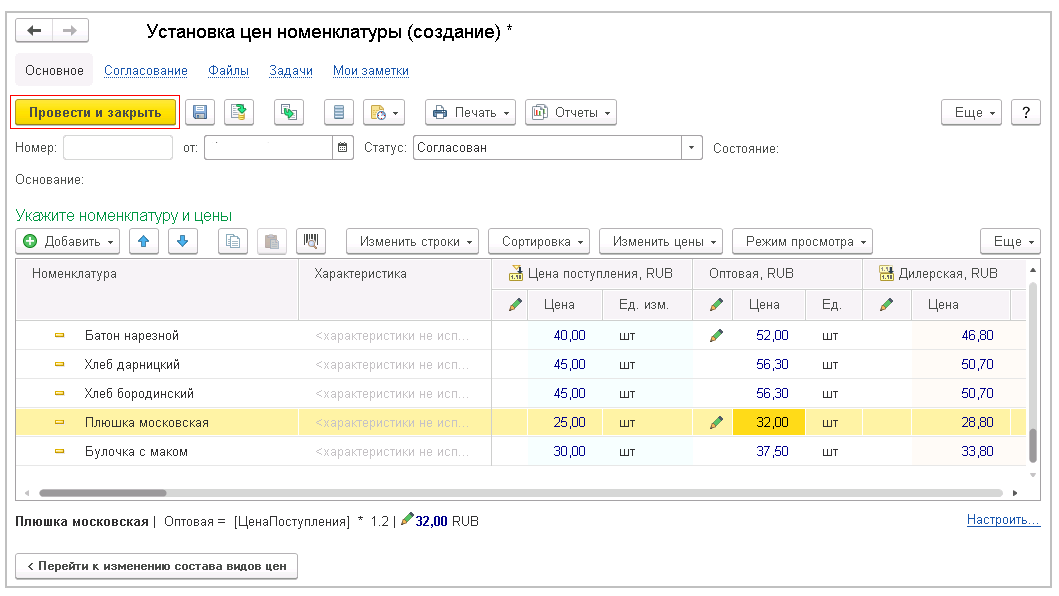Click the help question mark button
This screenshot has height=596, width=1059.
(x=1026, y=112)
